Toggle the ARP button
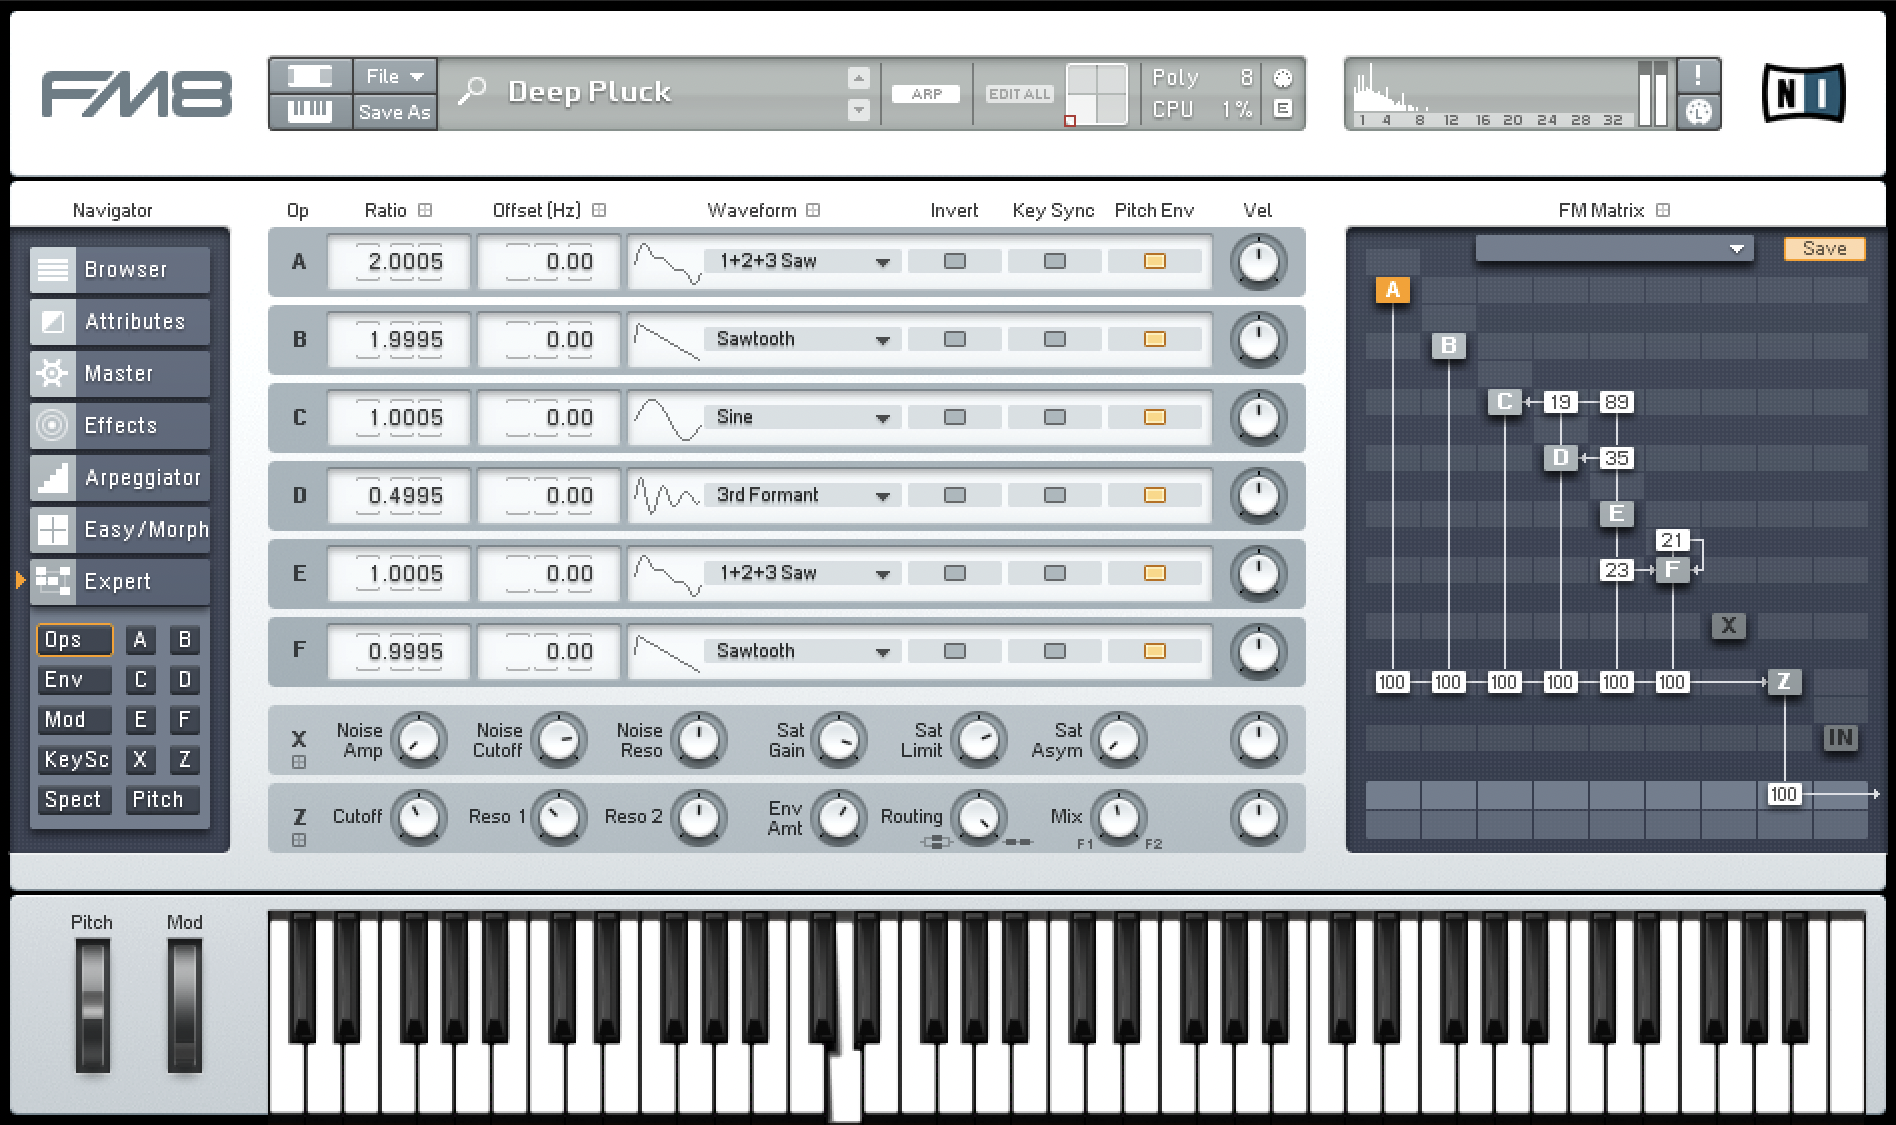This screenshot has width=1896, height=1125. pos(926,94)
